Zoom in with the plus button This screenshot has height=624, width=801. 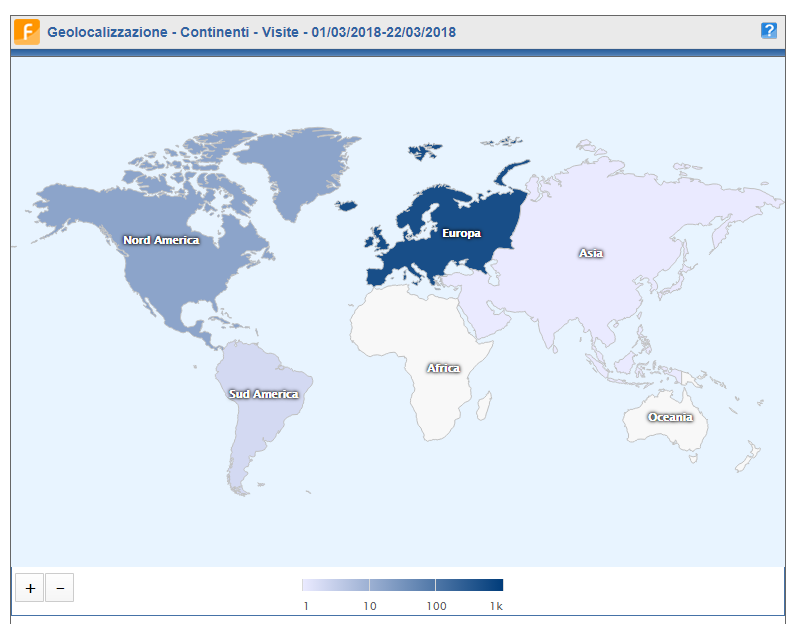(30, 588)
